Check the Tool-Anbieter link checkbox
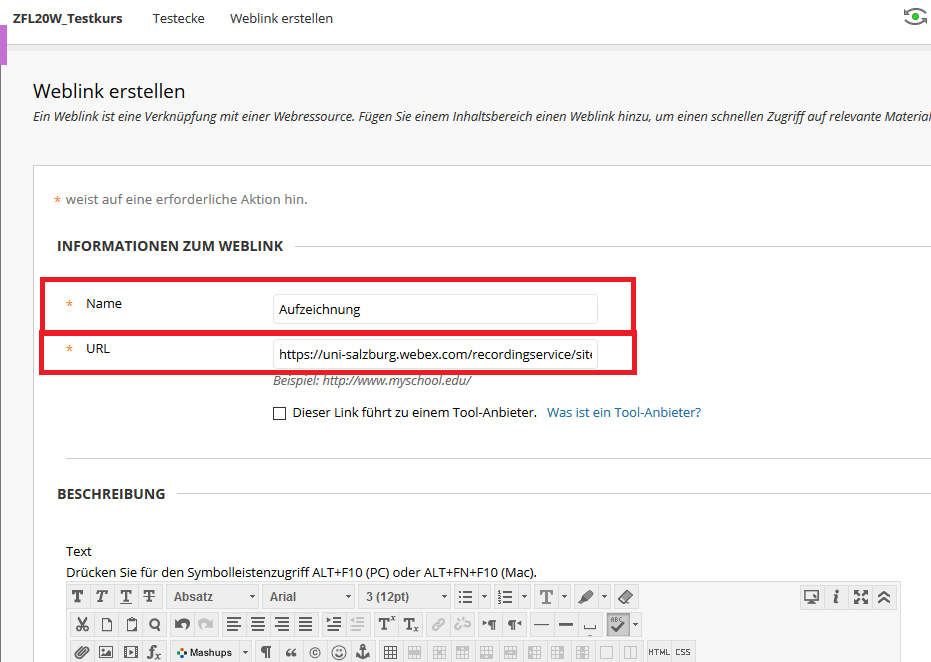The width and height of the screenshot is (931, 662). coord(279,413)
